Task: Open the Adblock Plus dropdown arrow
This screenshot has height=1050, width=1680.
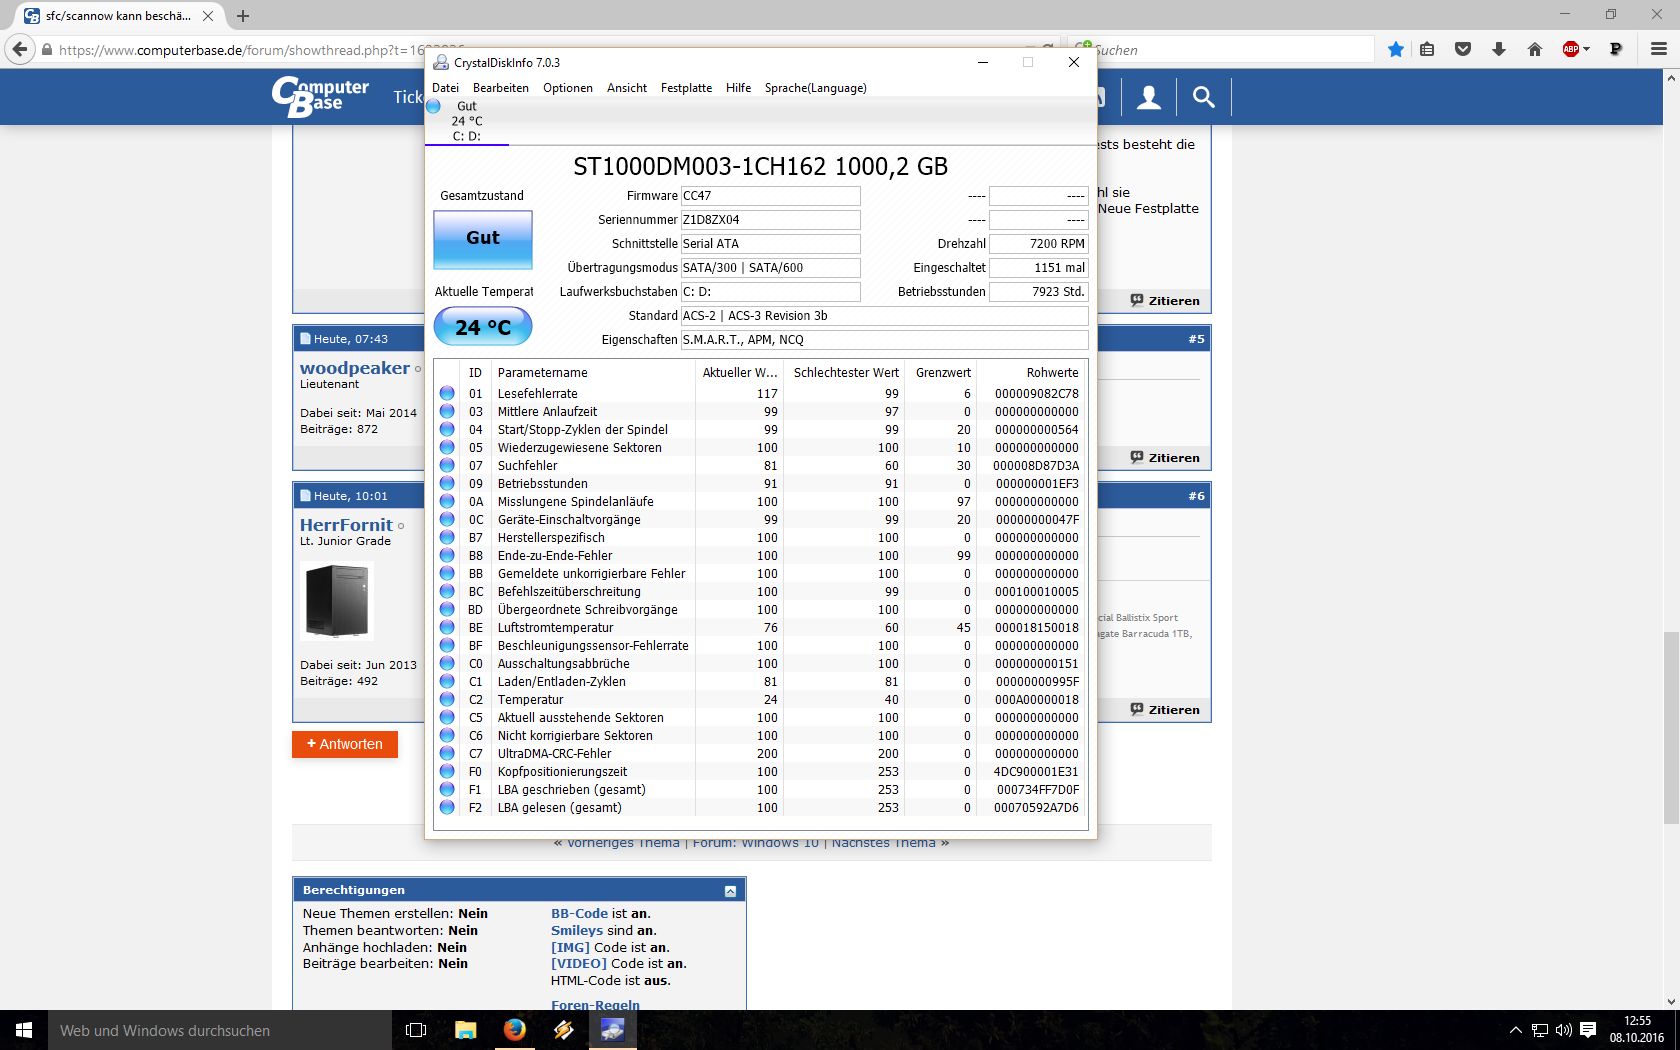Action: tap(1587, 49)
